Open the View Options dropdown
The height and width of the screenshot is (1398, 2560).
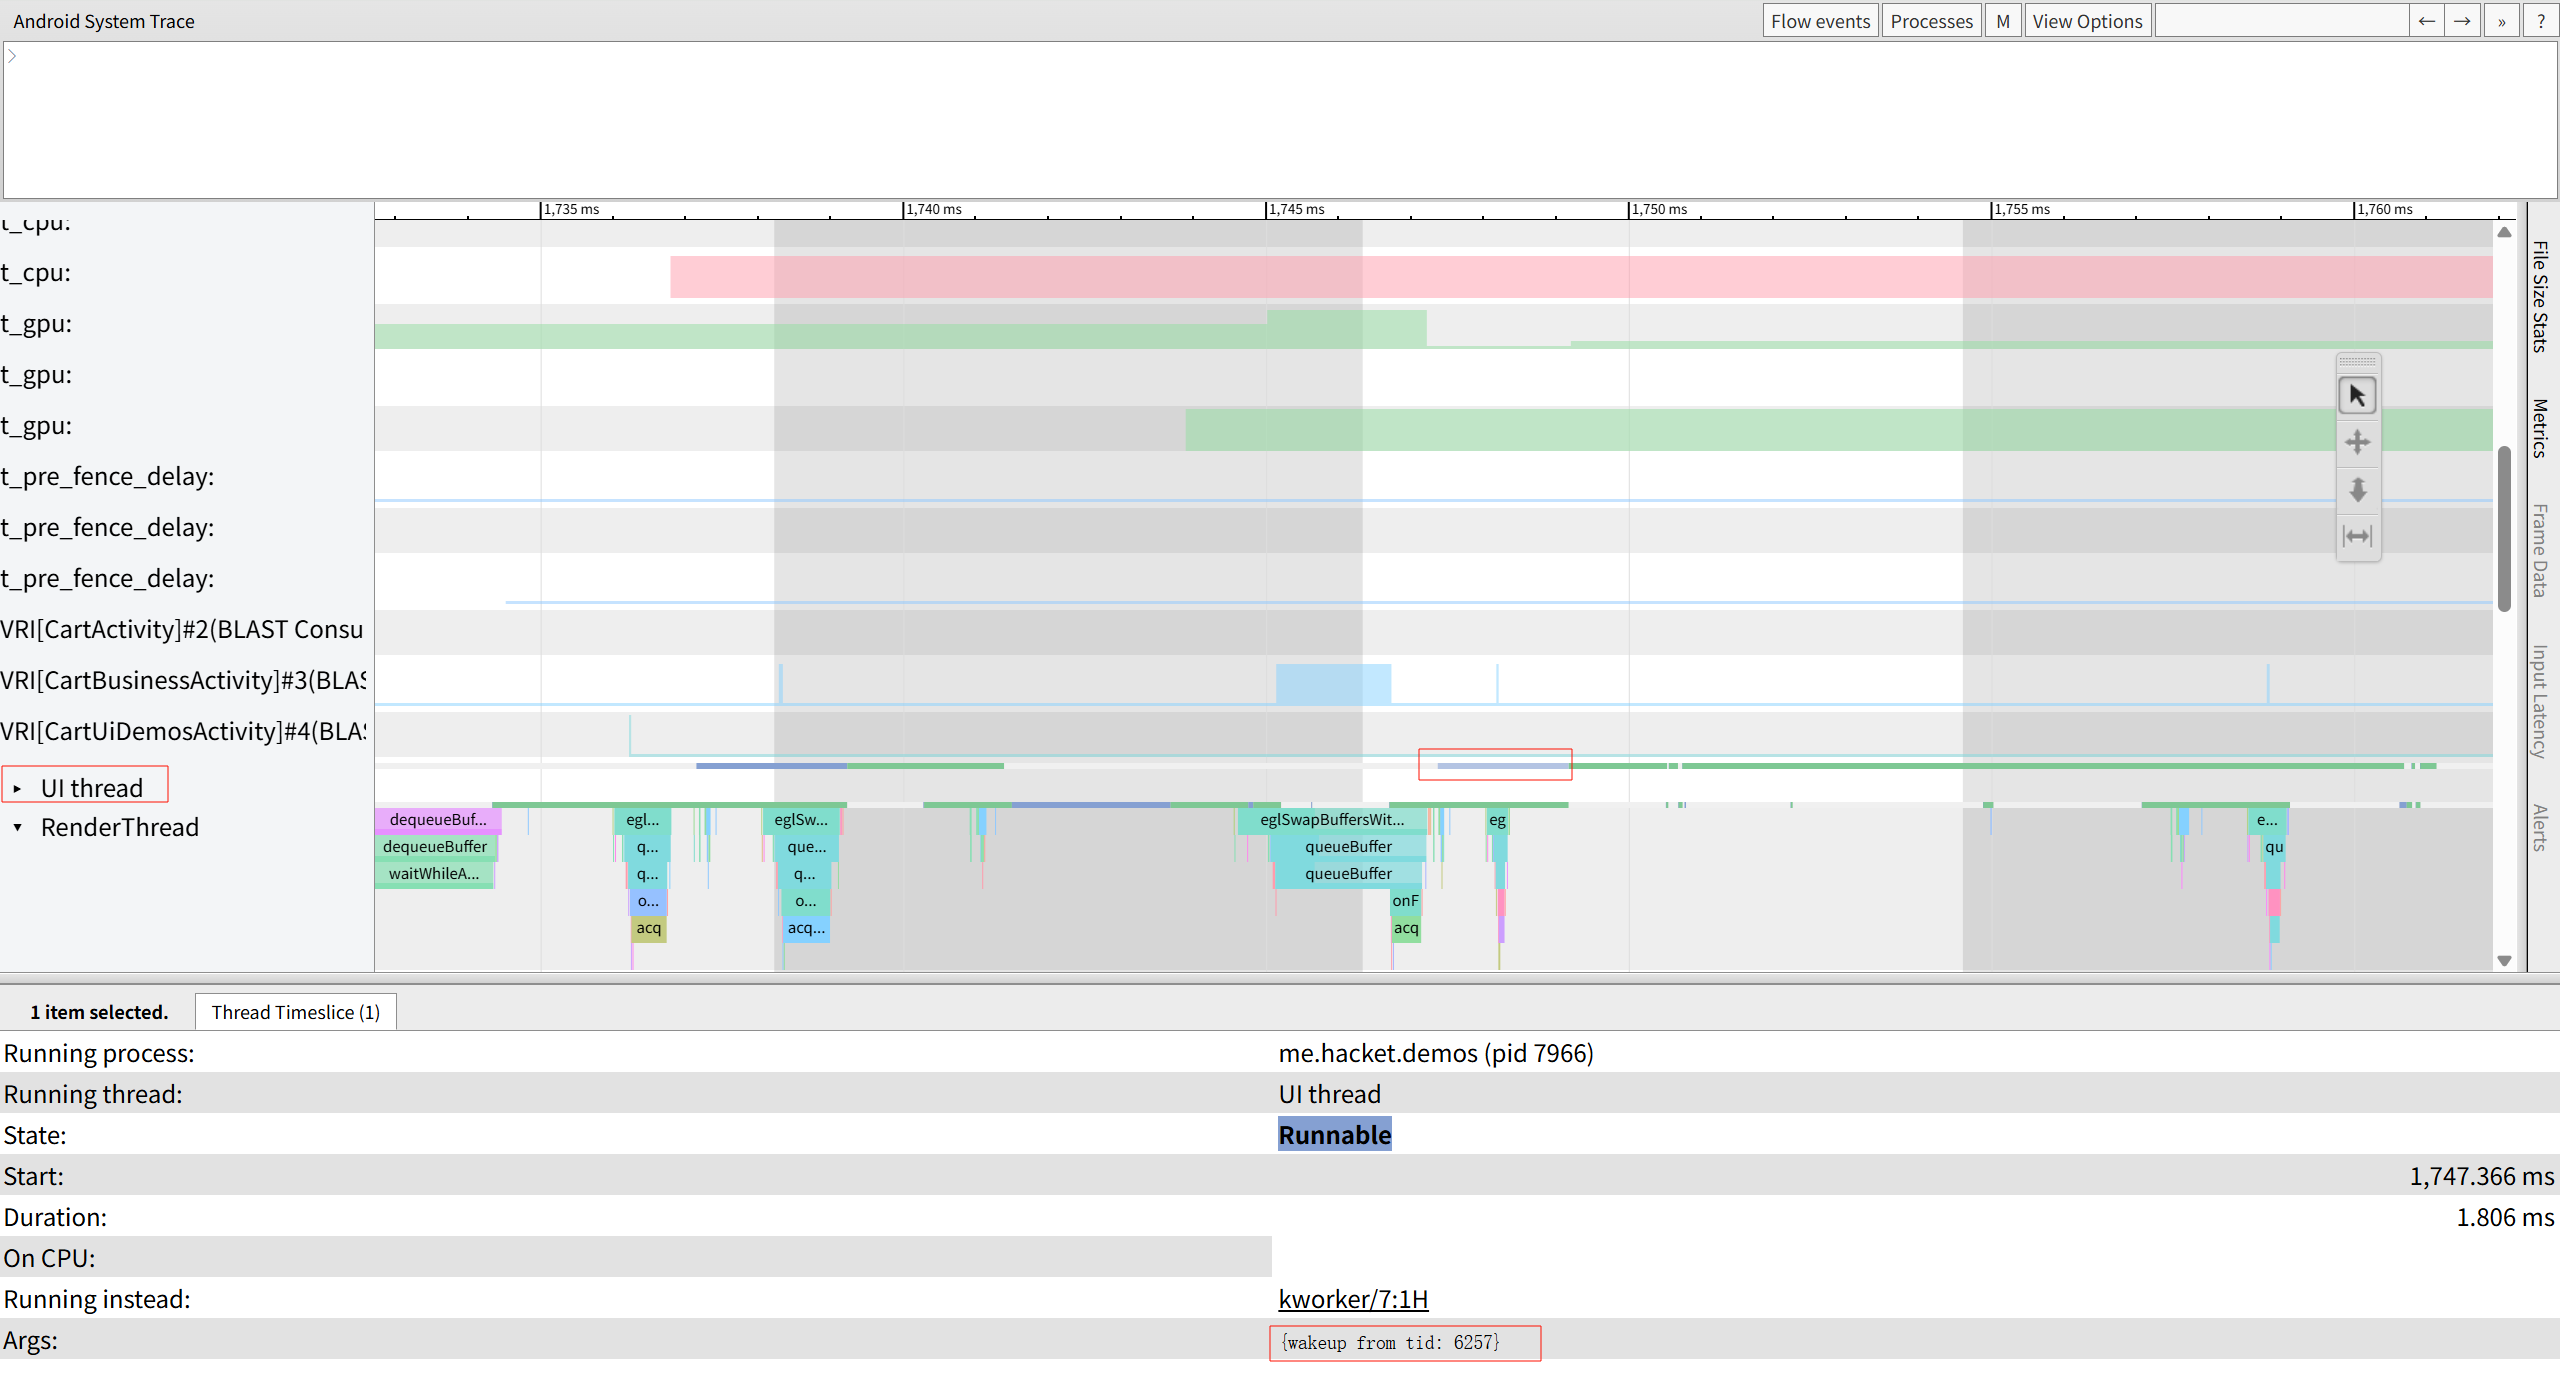coord(2087,21)
